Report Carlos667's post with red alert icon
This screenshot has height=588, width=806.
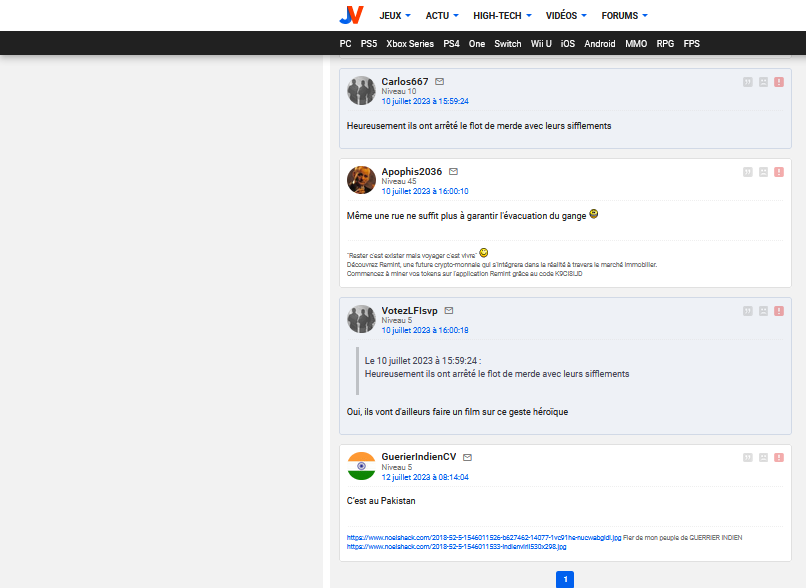point(779,82)
